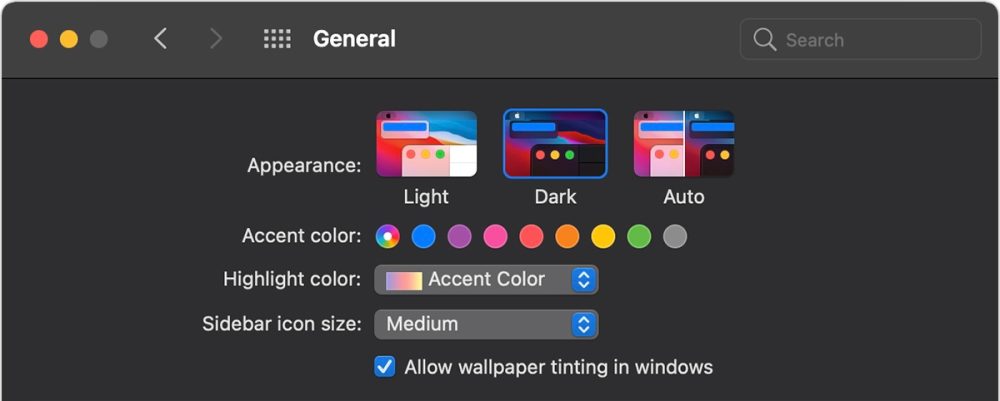Click the back navigation arrow

click(160, 39)
